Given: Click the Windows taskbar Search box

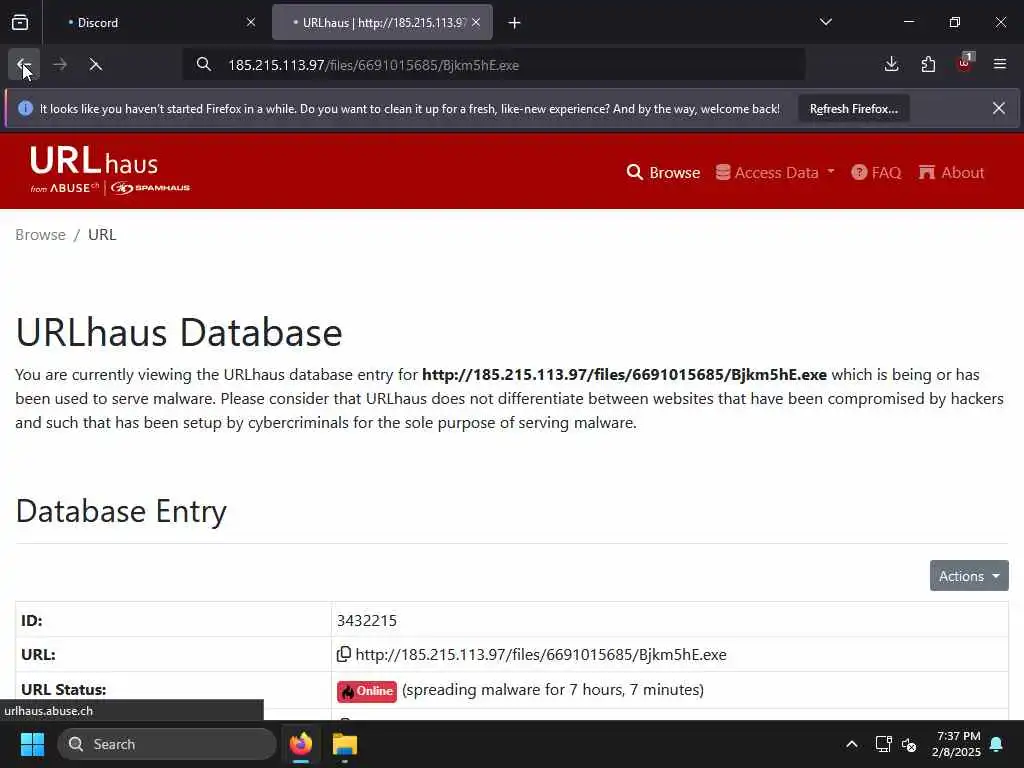Looking at the screenshot, I should (167, 744).
